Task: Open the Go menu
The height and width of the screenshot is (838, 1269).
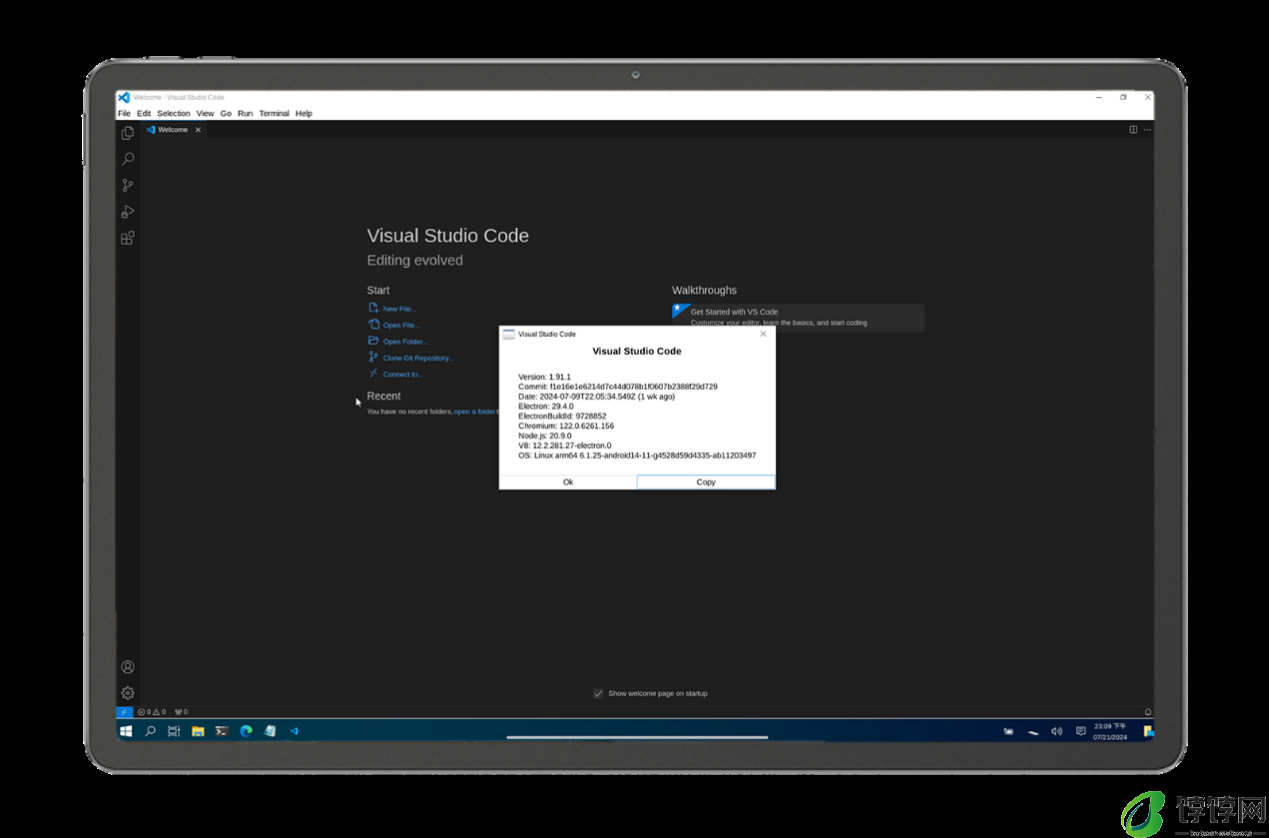Action: point(226,114)
